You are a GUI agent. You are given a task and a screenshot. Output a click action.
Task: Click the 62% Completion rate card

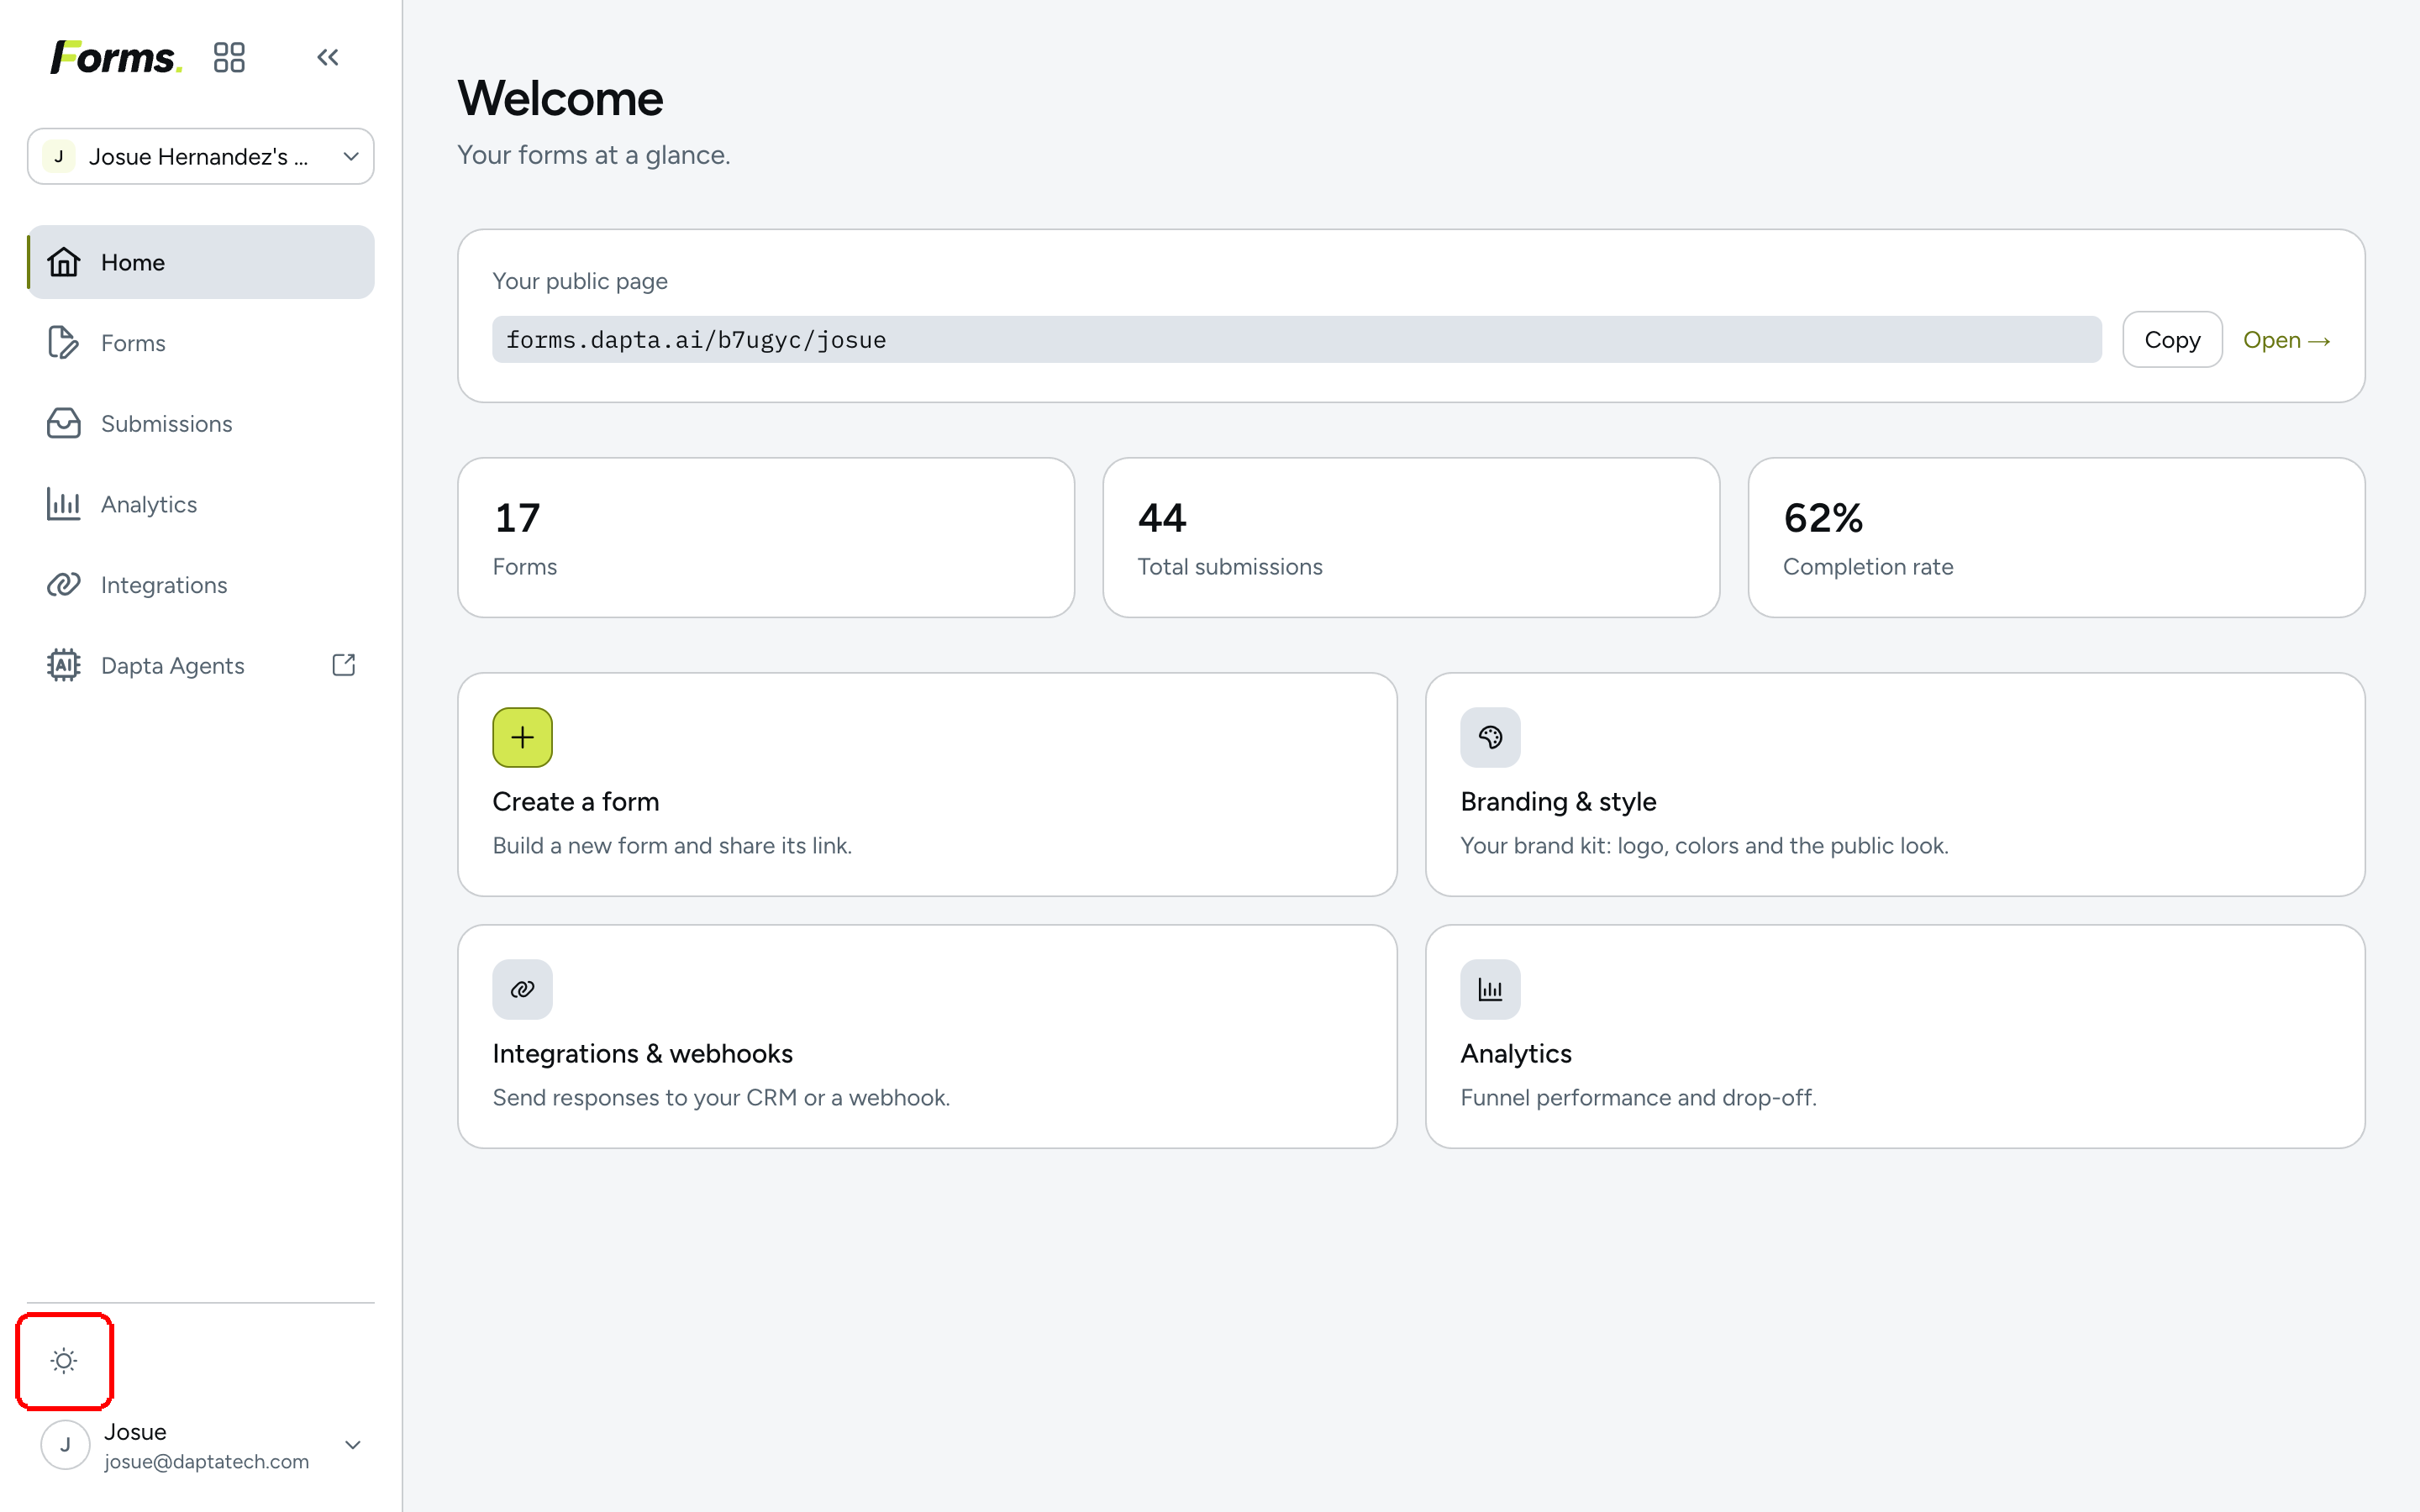2056,538
